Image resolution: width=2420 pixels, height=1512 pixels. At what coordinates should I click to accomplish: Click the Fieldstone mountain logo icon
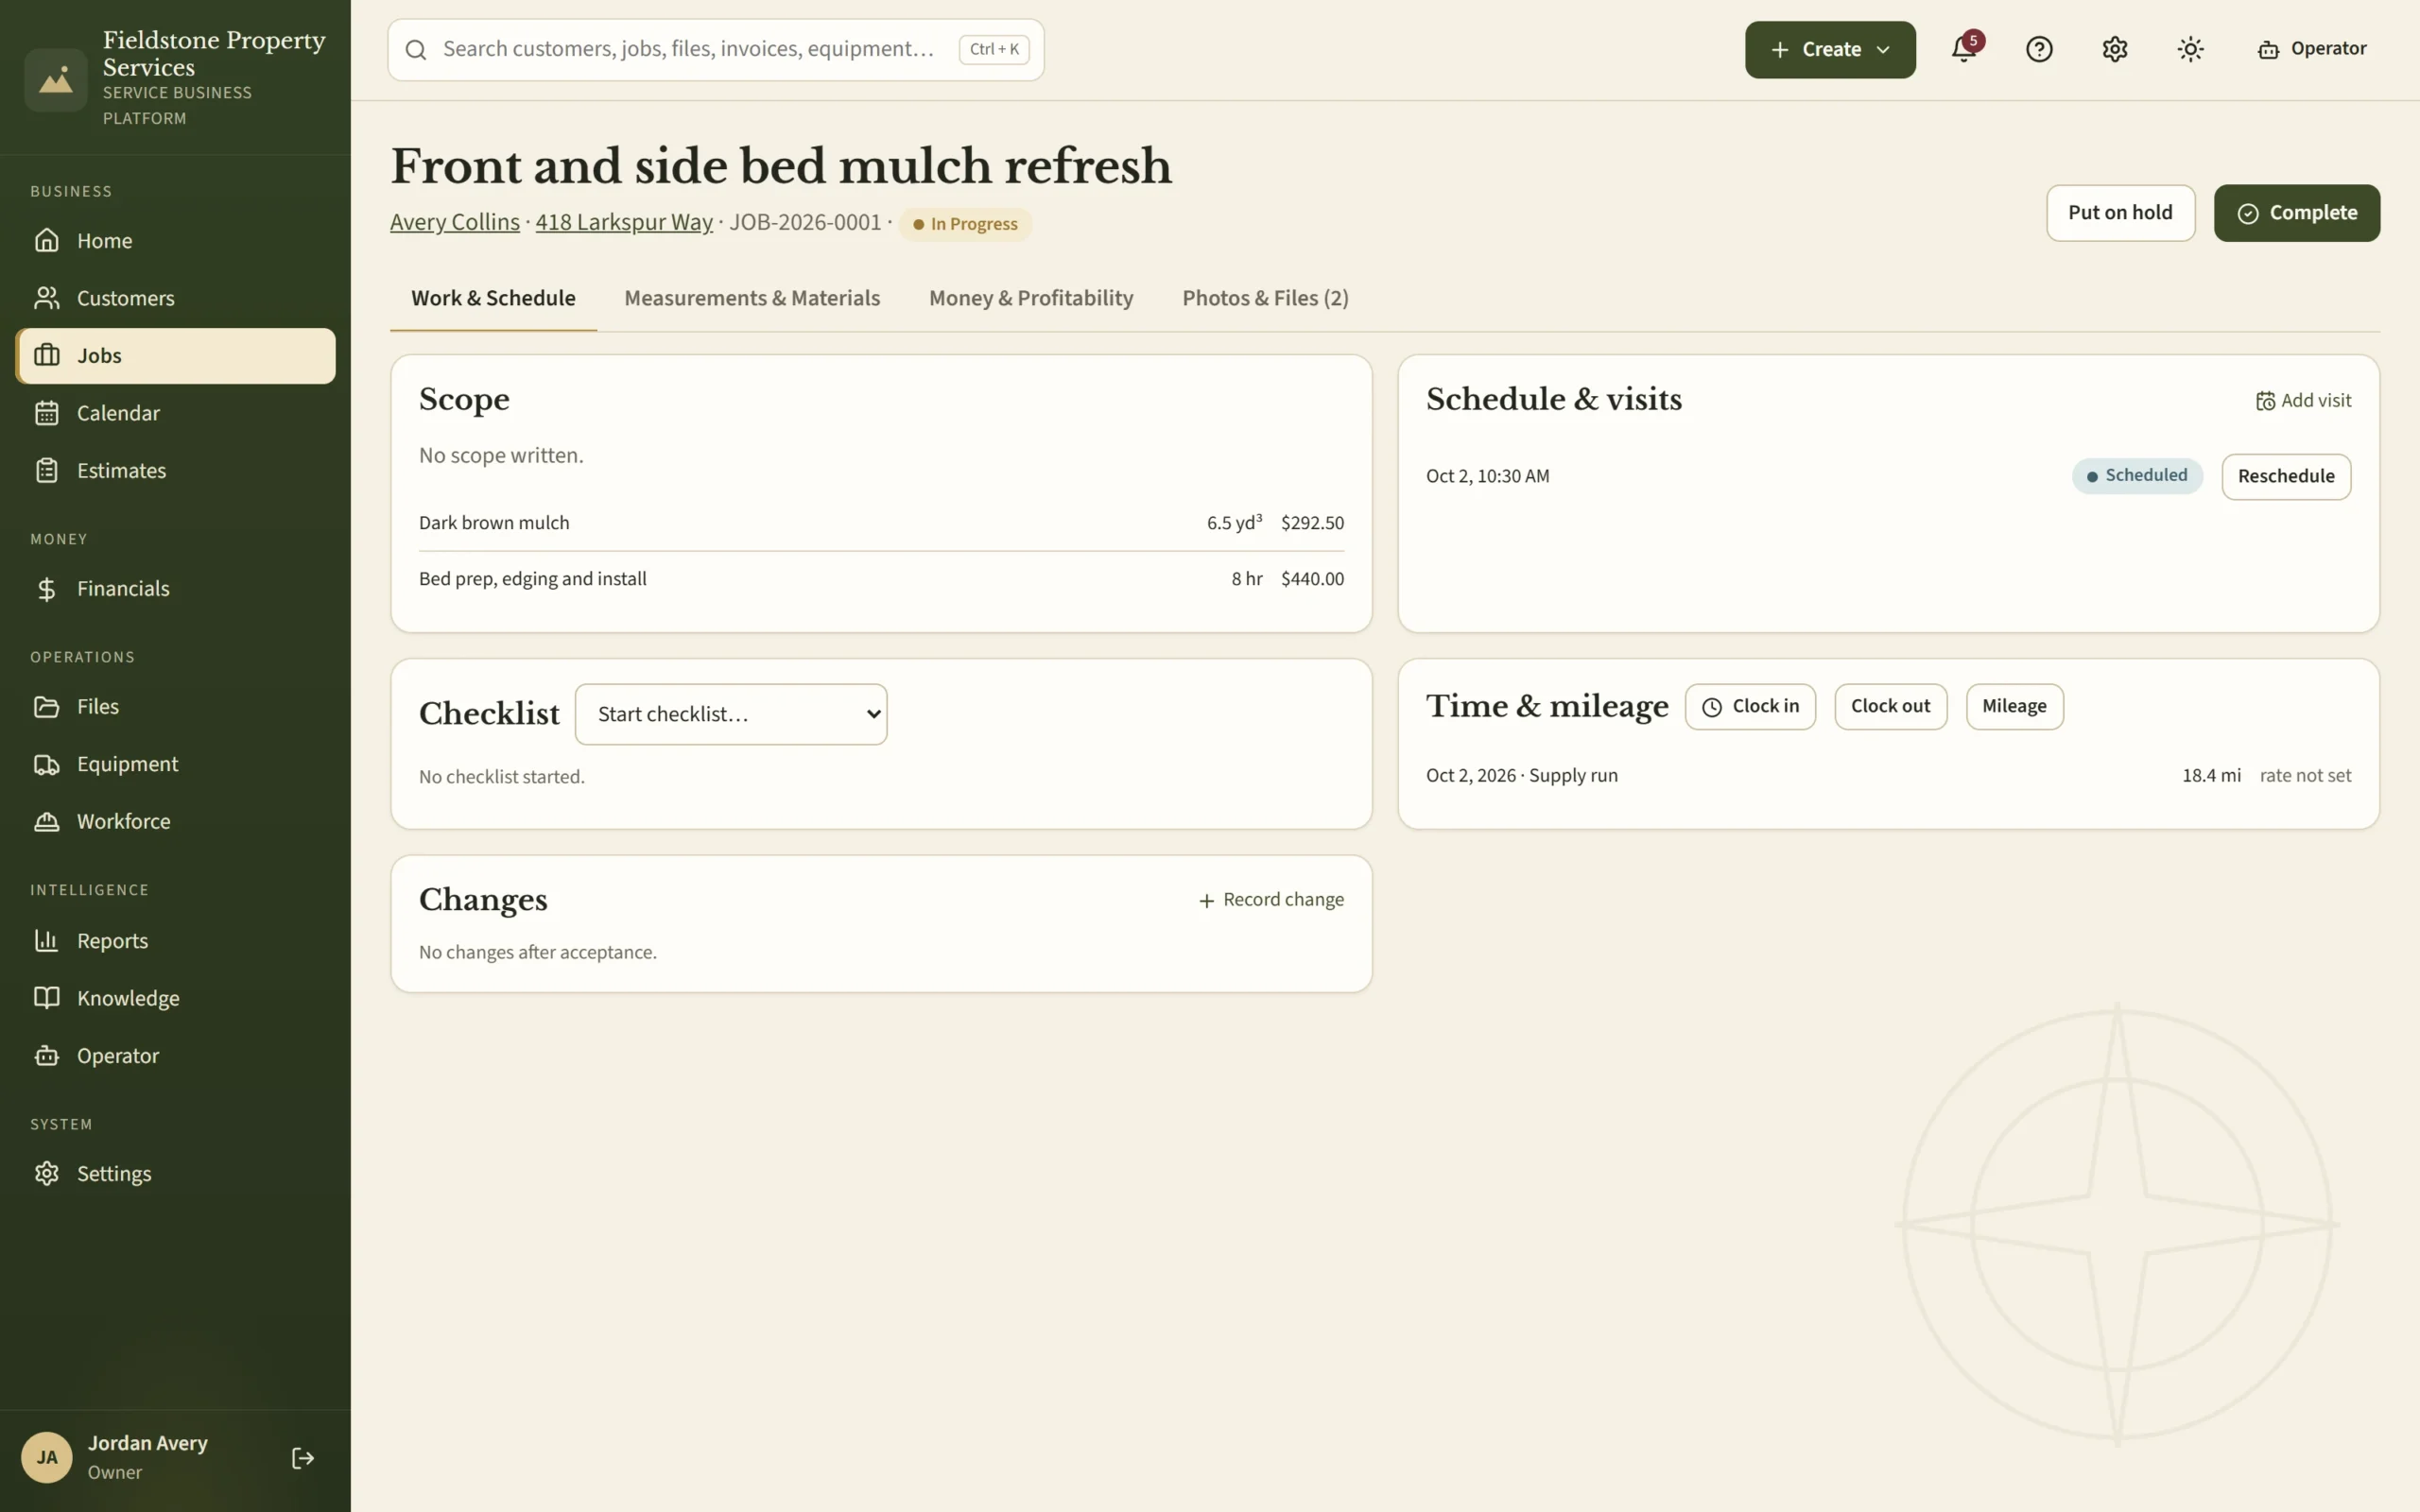click(56, 80)
